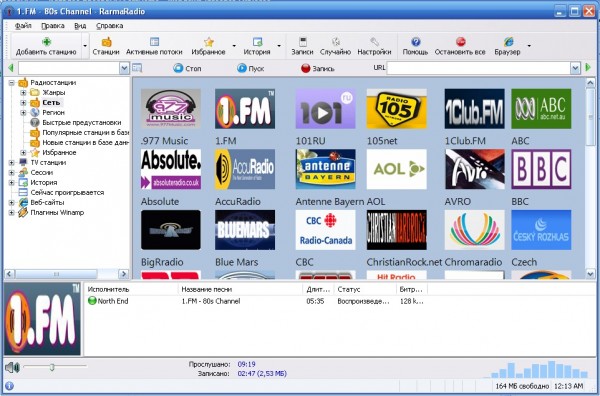Adjust the volume slider handle
Viewport: 600px width, 396px height.
click(52, 367)
